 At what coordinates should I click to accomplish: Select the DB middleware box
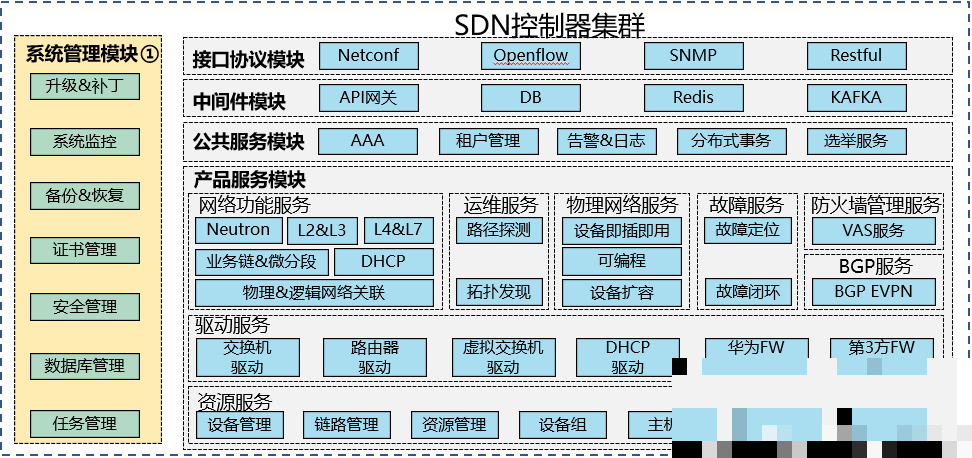[x=531, y=98]
